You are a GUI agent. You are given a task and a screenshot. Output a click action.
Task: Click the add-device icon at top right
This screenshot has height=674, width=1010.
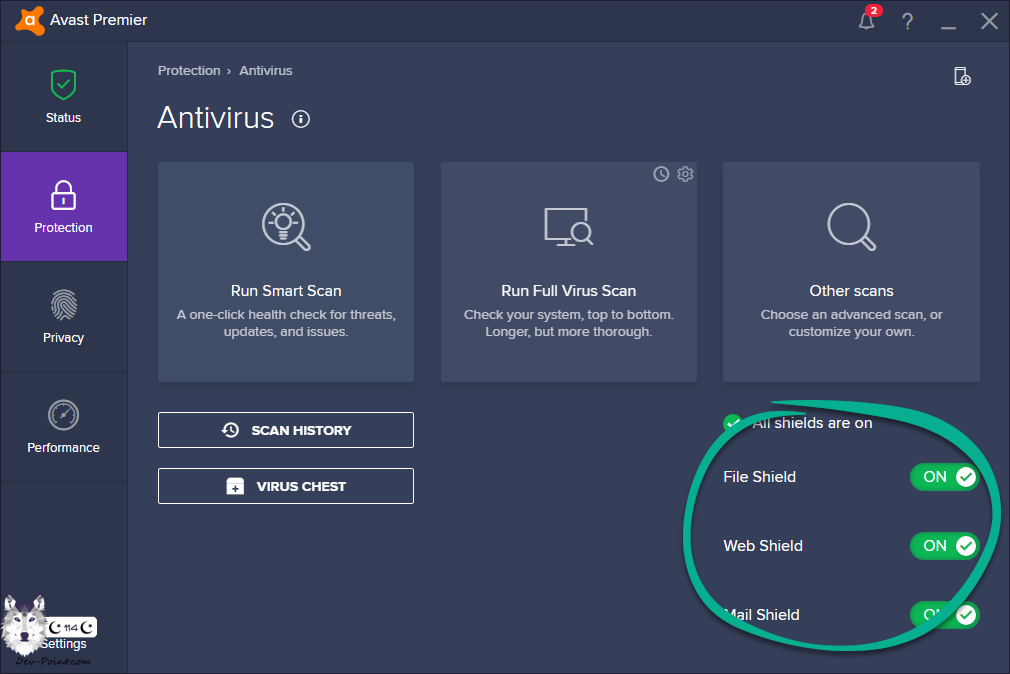coord(962,76)
